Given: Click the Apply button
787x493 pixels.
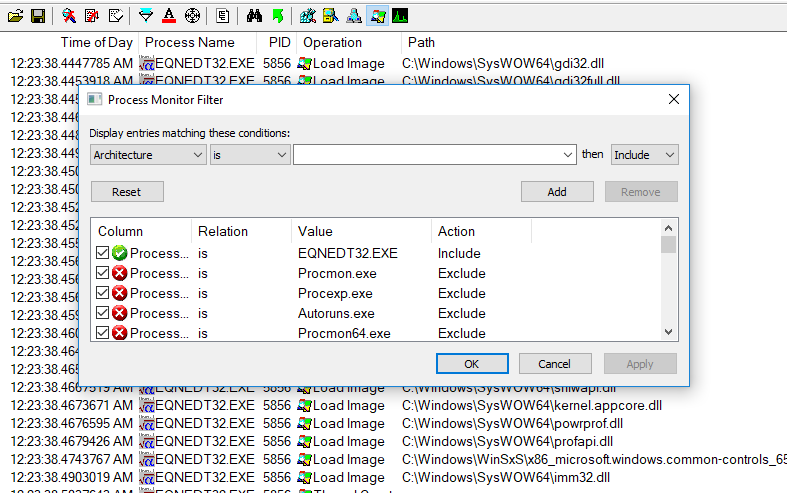Looking at the screenshot, I should [640, 363].
